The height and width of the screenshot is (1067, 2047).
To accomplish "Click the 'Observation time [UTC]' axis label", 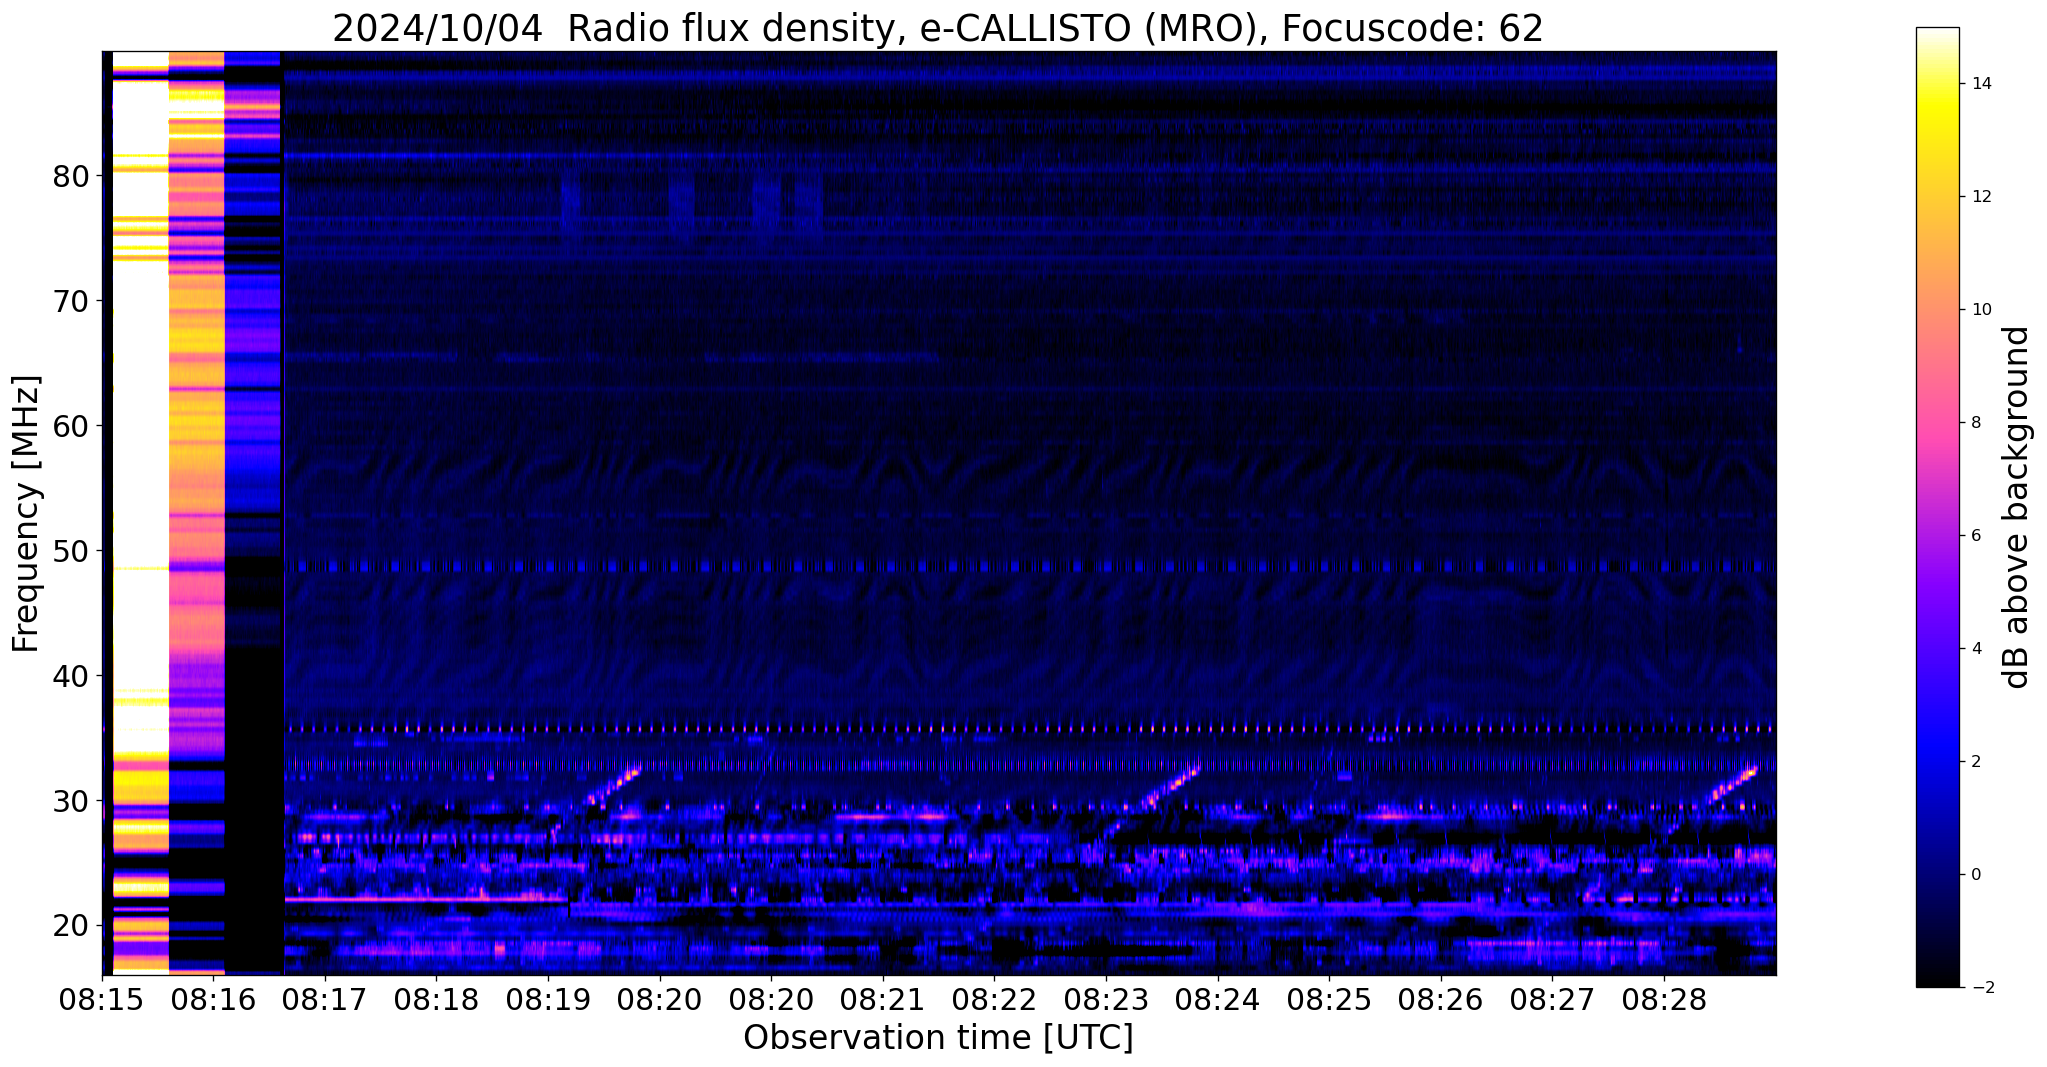I will [938, 1037].
